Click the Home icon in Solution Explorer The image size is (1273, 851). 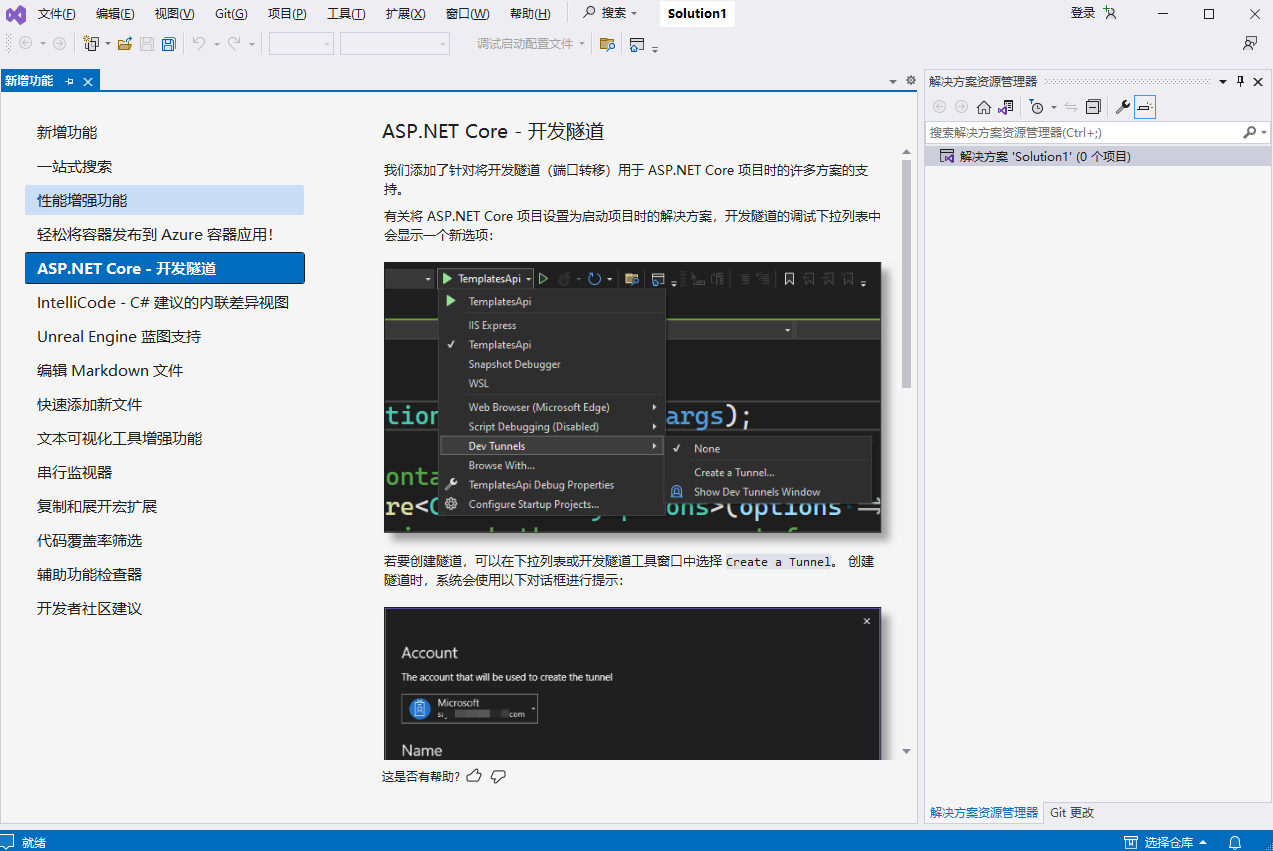pos(984,106)
